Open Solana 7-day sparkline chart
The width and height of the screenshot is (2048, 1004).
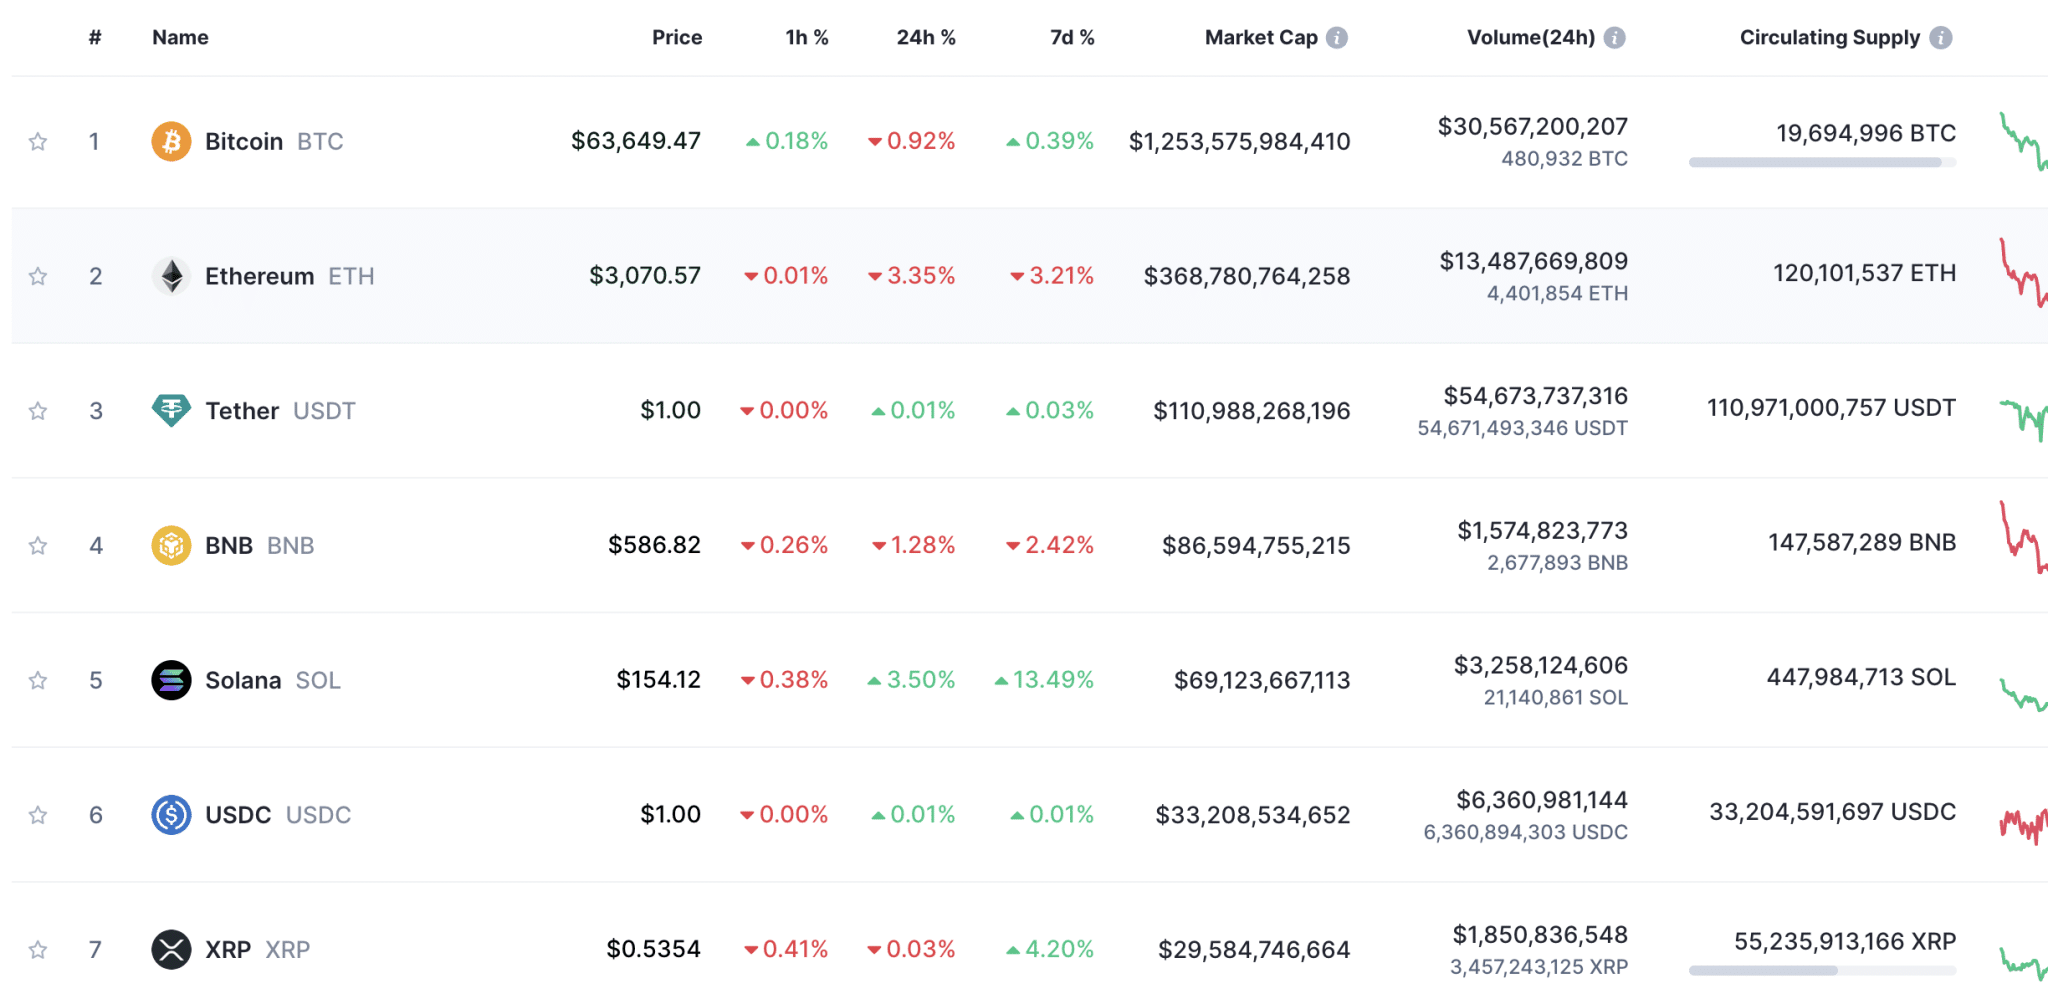point(2023,694)
